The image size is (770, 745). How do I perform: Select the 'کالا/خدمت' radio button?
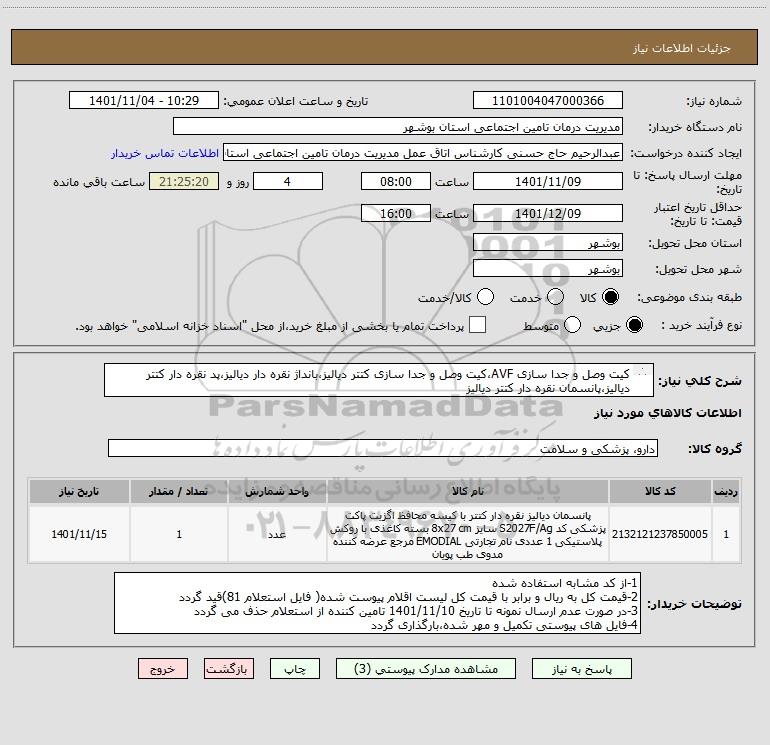[x=485, y=297]
